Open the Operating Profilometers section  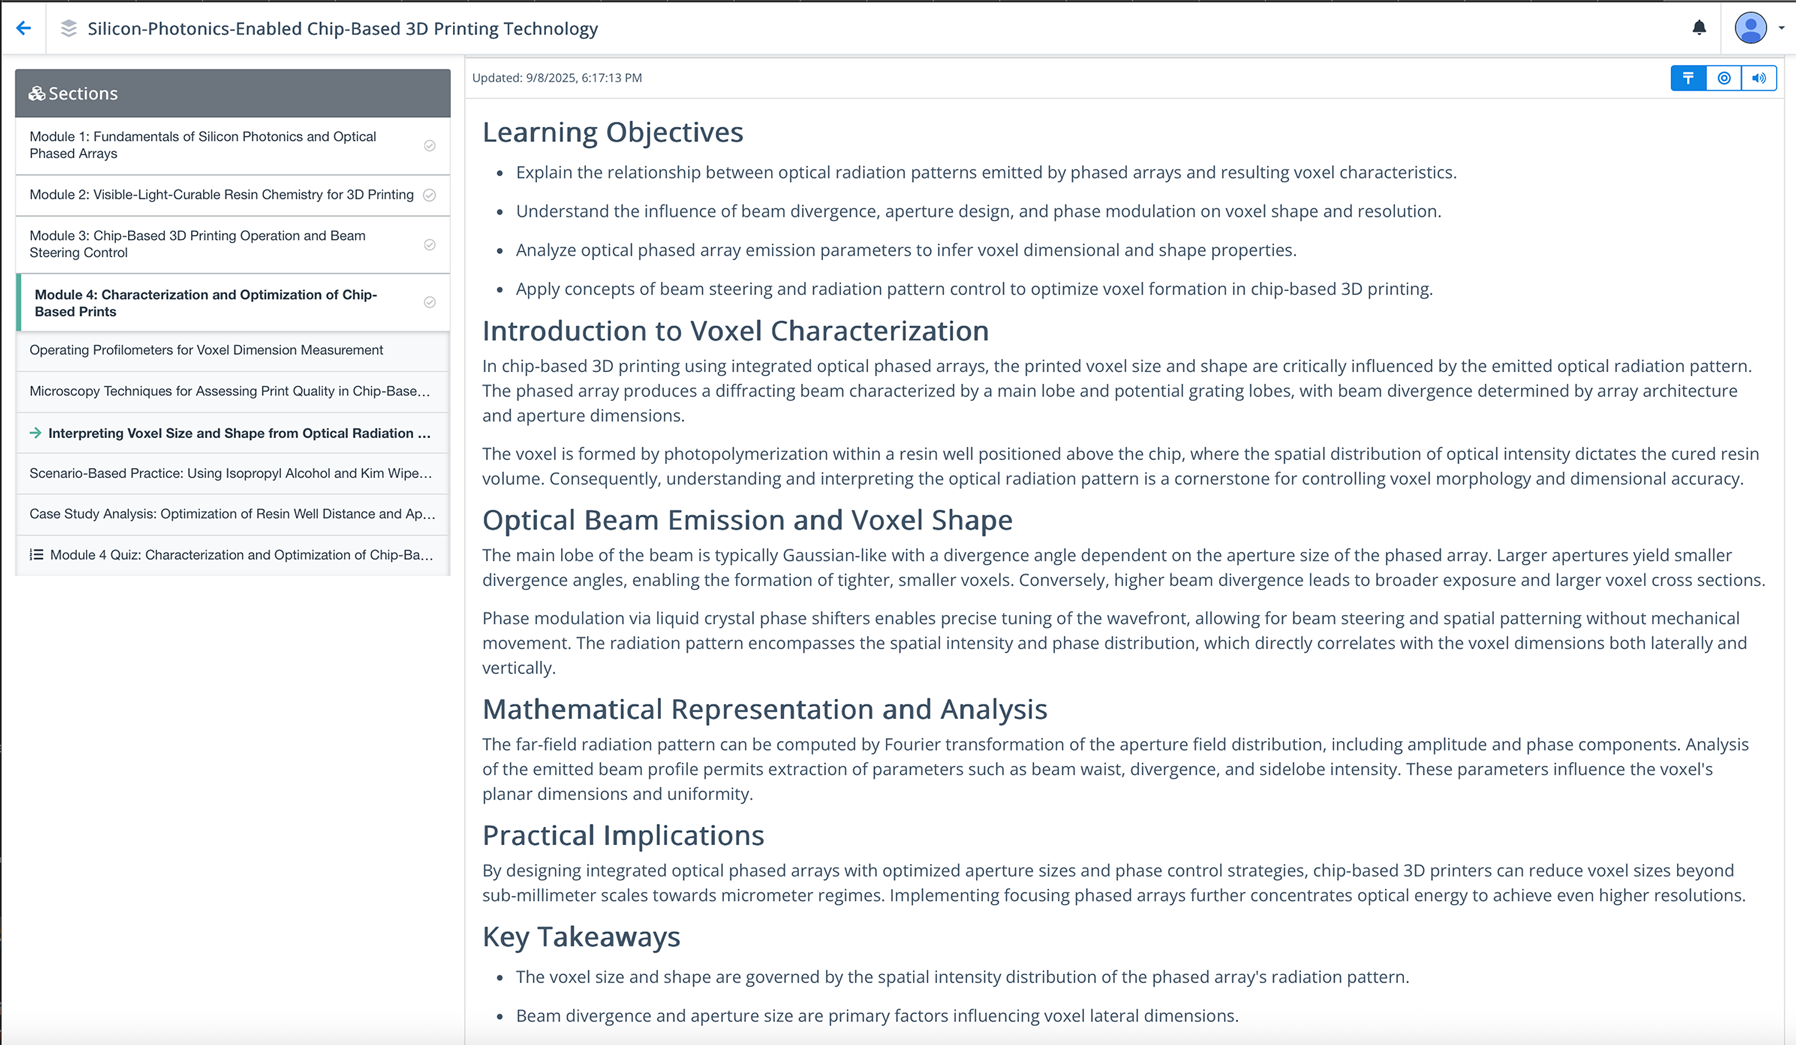(206, 350)
